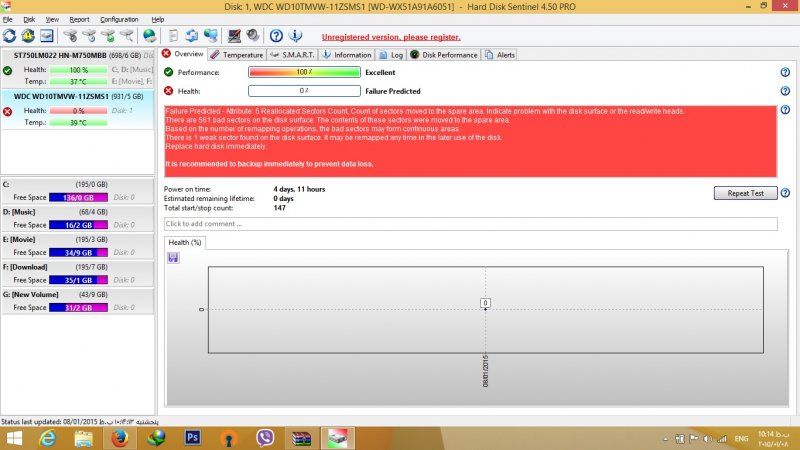Click the red failure predicted message box

coord(470,141)
